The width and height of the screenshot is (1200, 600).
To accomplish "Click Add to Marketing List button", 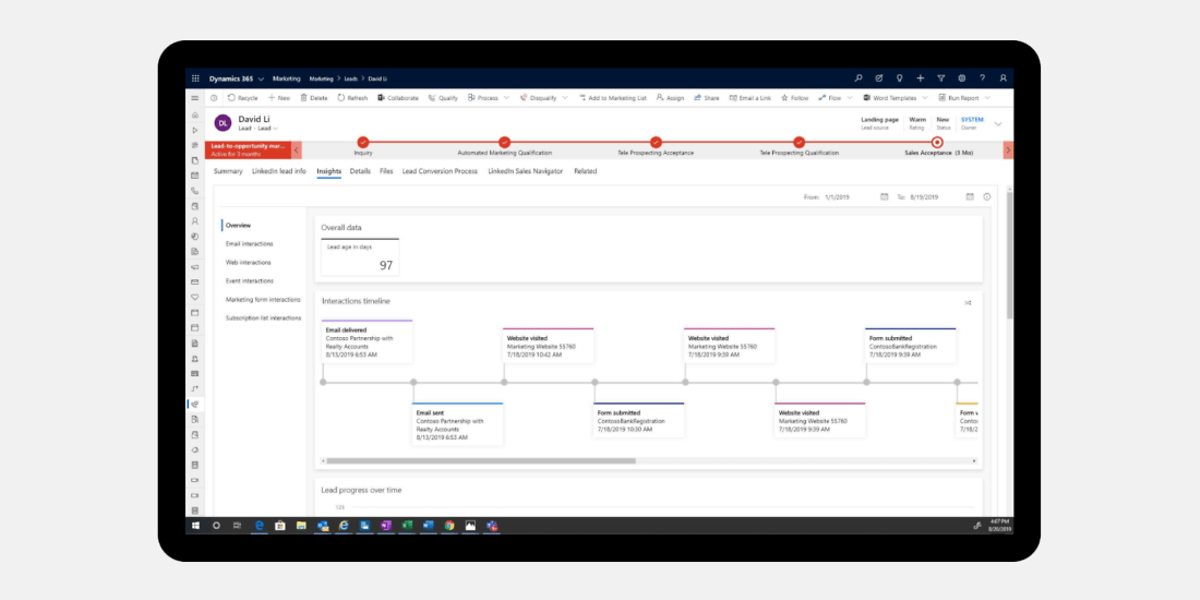I will (x=612, y=98).
